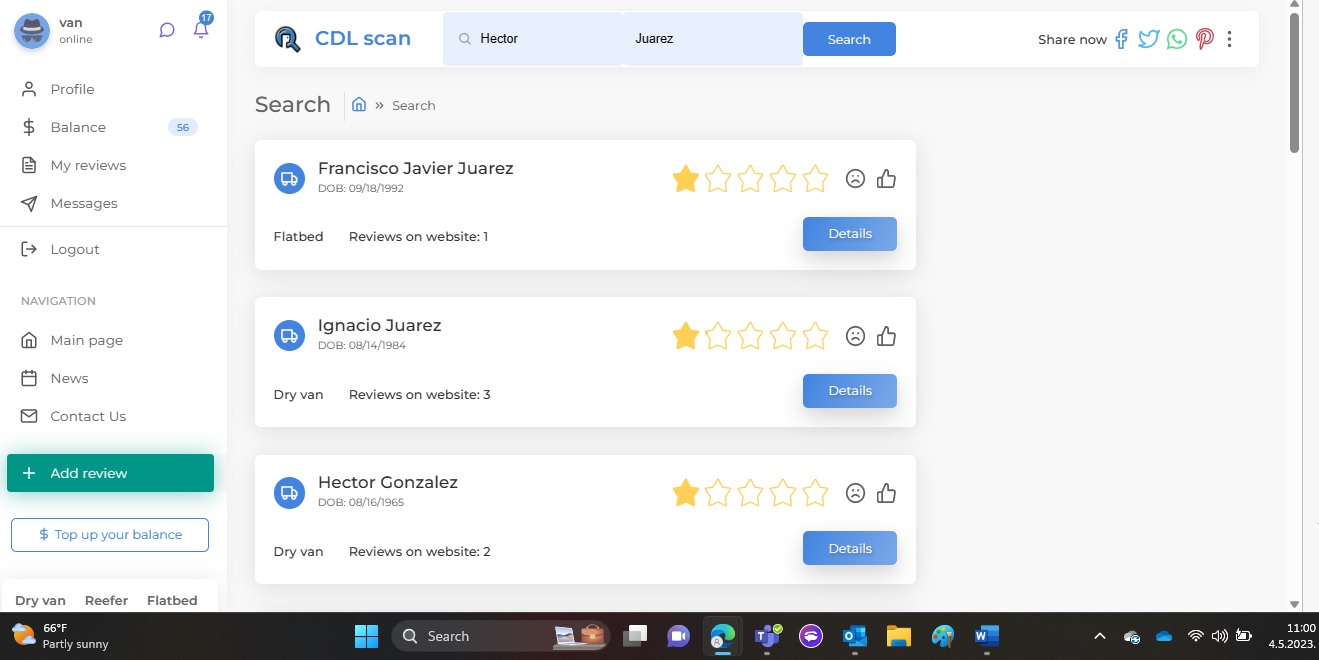This screenshot has height=660, width=1319.
Task: Show hidden system tray icons chevron
Action: (1100, 636)
